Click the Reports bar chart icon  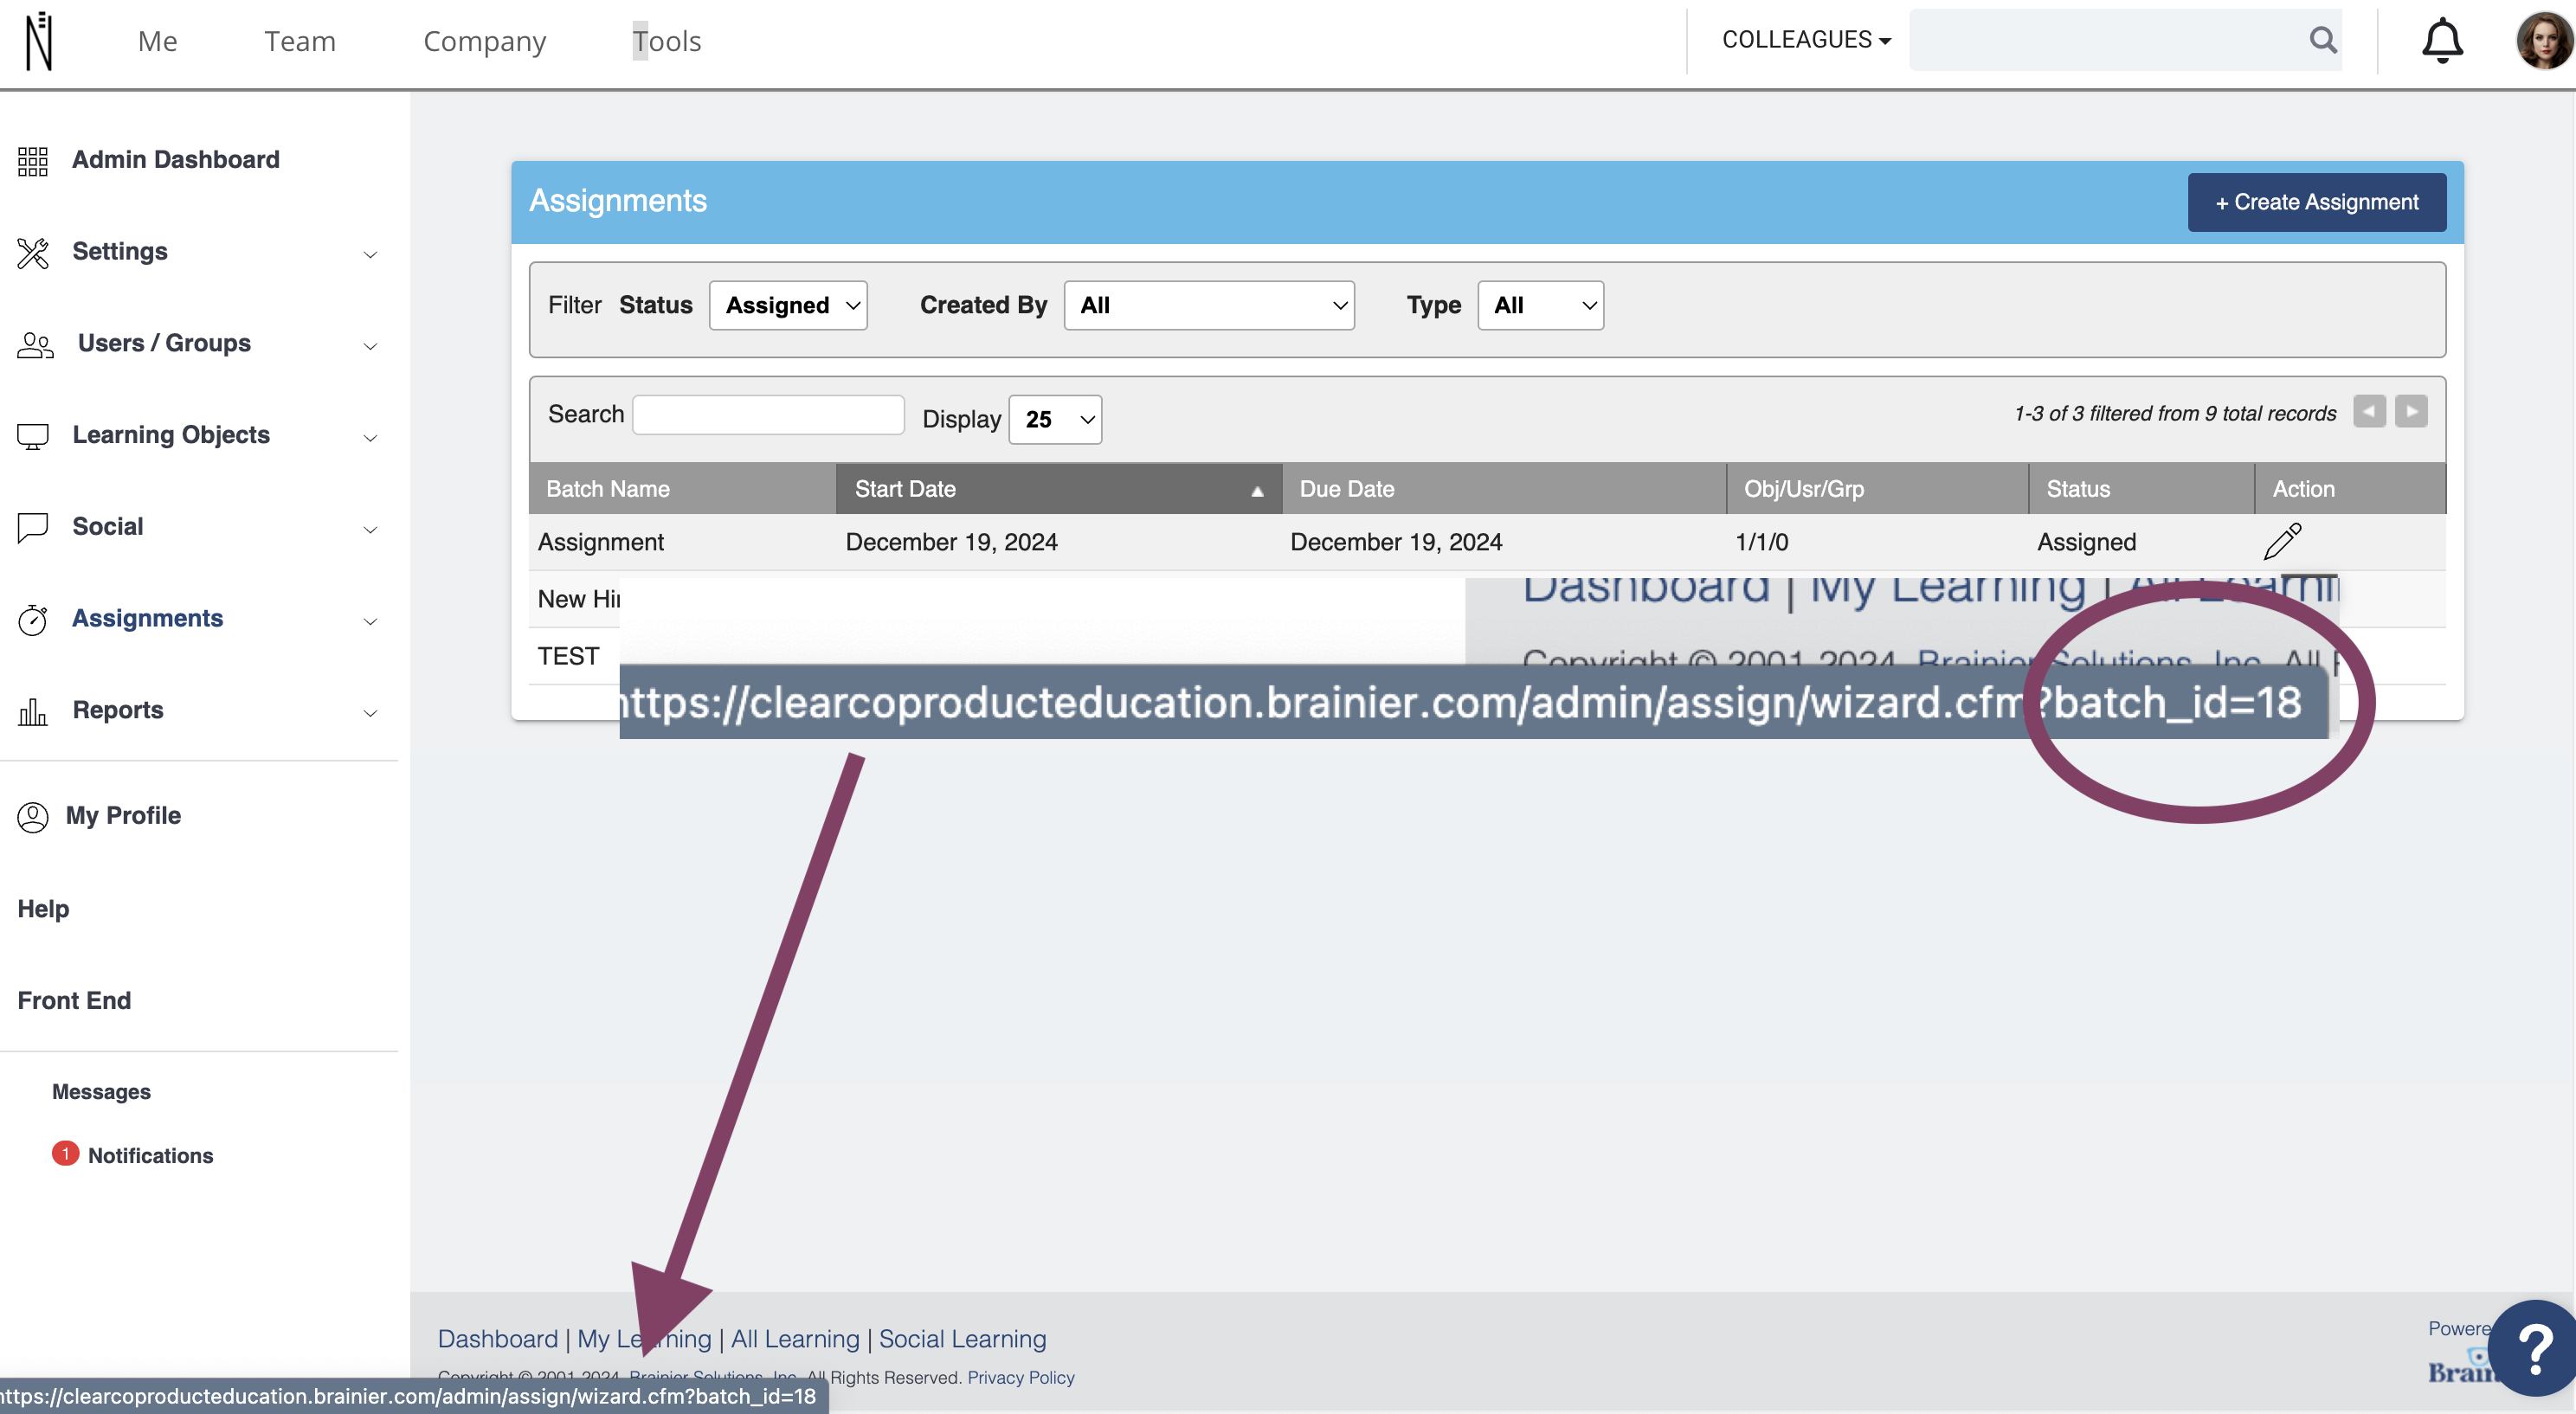click(x=33, y=711)
